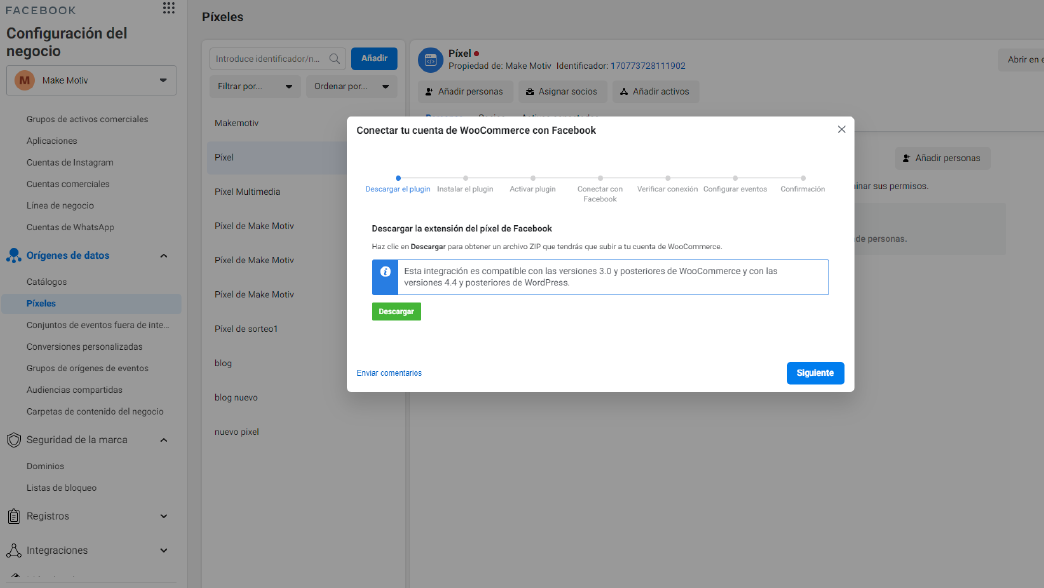
Task: Open the Filtrar por dropdown
Action: [255, 87]
